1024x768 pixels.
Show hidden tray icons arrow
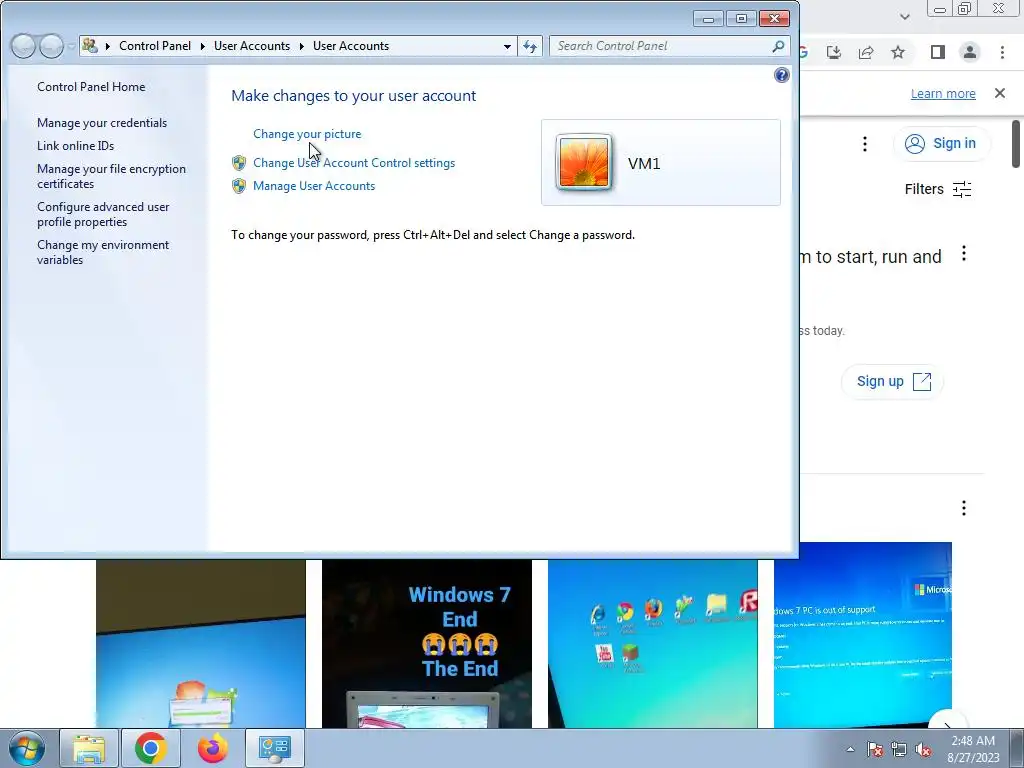(850, 749)
